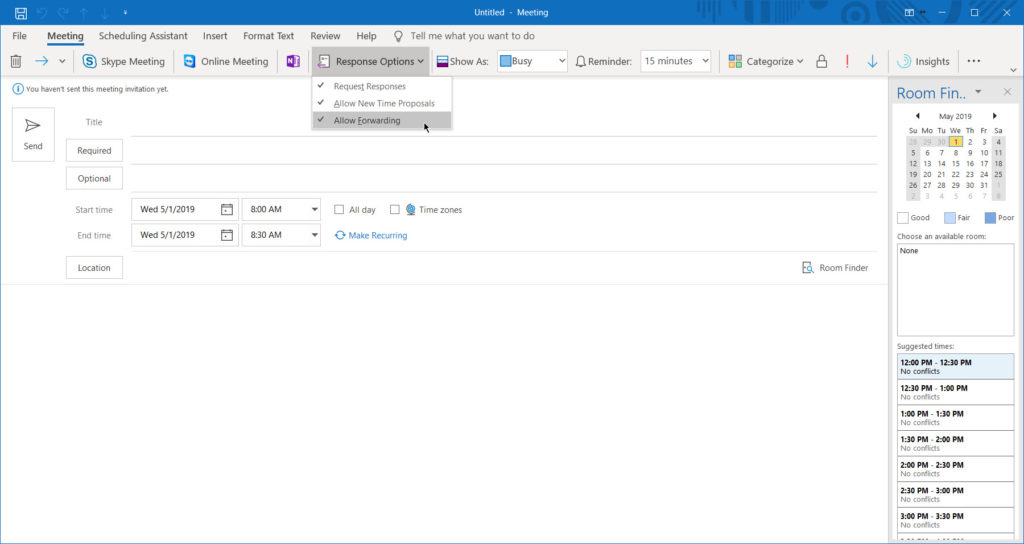Open Insights from the ribbon
The image size is (1024, 544).
pos(923,61)
